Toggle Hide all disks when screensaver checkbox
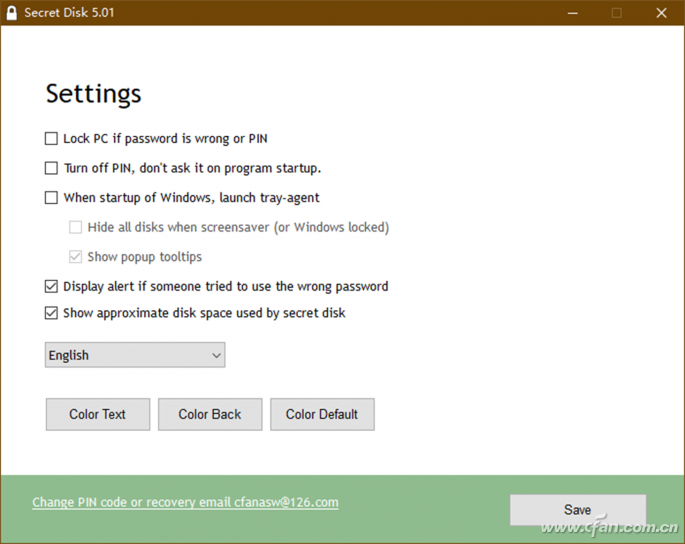The width and height of the screenshot is (685, 544). click(75, 227)
